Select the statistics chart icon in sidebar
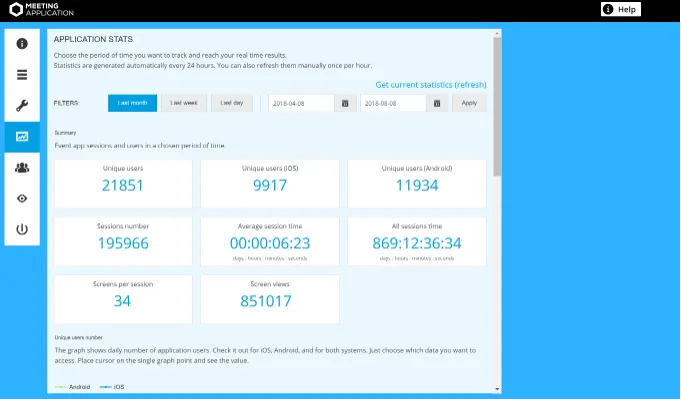This screenshot has height=399, width=681. tap(22, 137)
